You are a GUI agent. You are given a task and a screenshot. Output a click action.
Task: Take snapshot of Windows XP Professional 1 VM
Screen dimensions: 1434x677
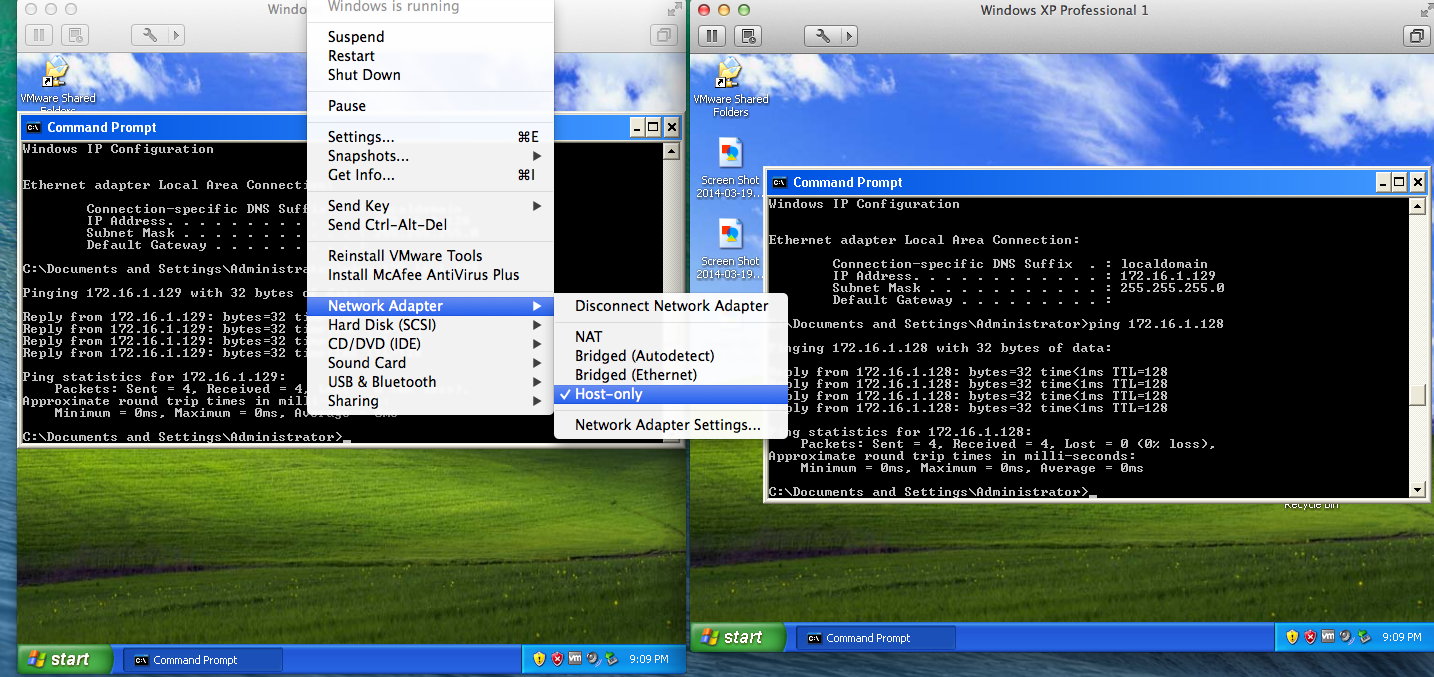[x=748, y=36]
